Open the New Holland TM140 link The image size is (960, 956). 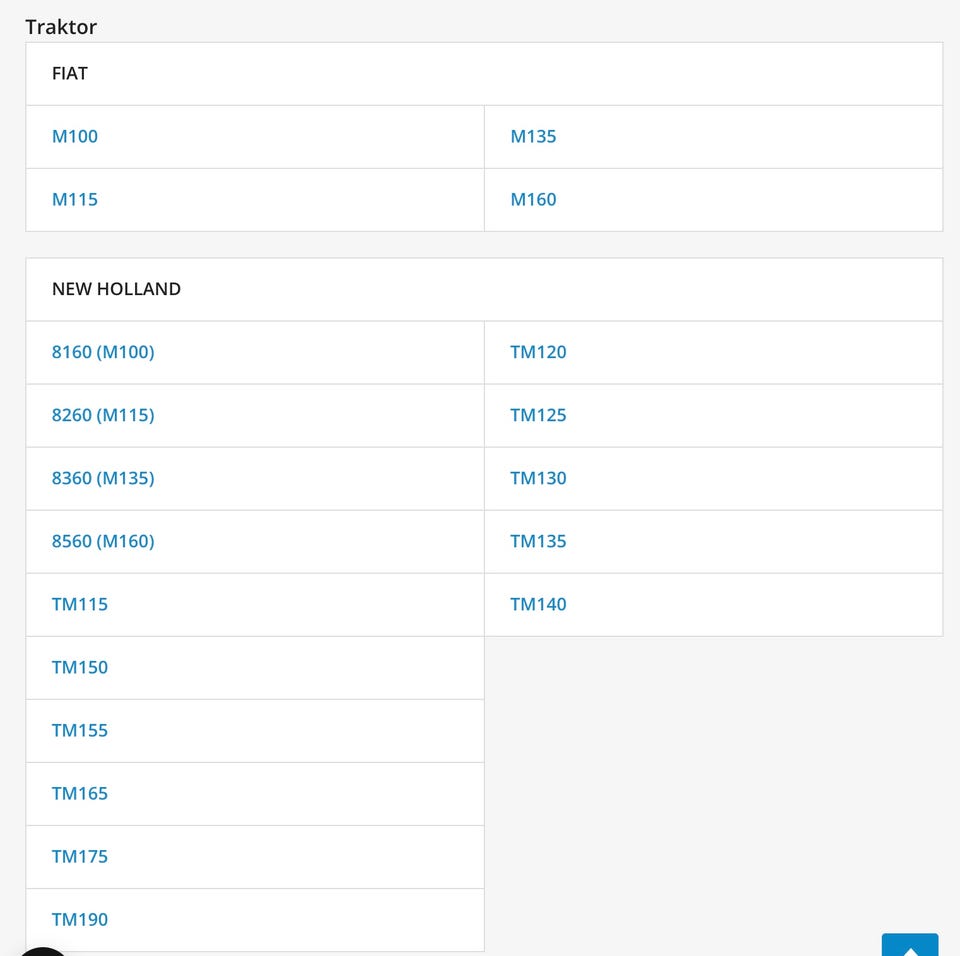pos(538,604)
